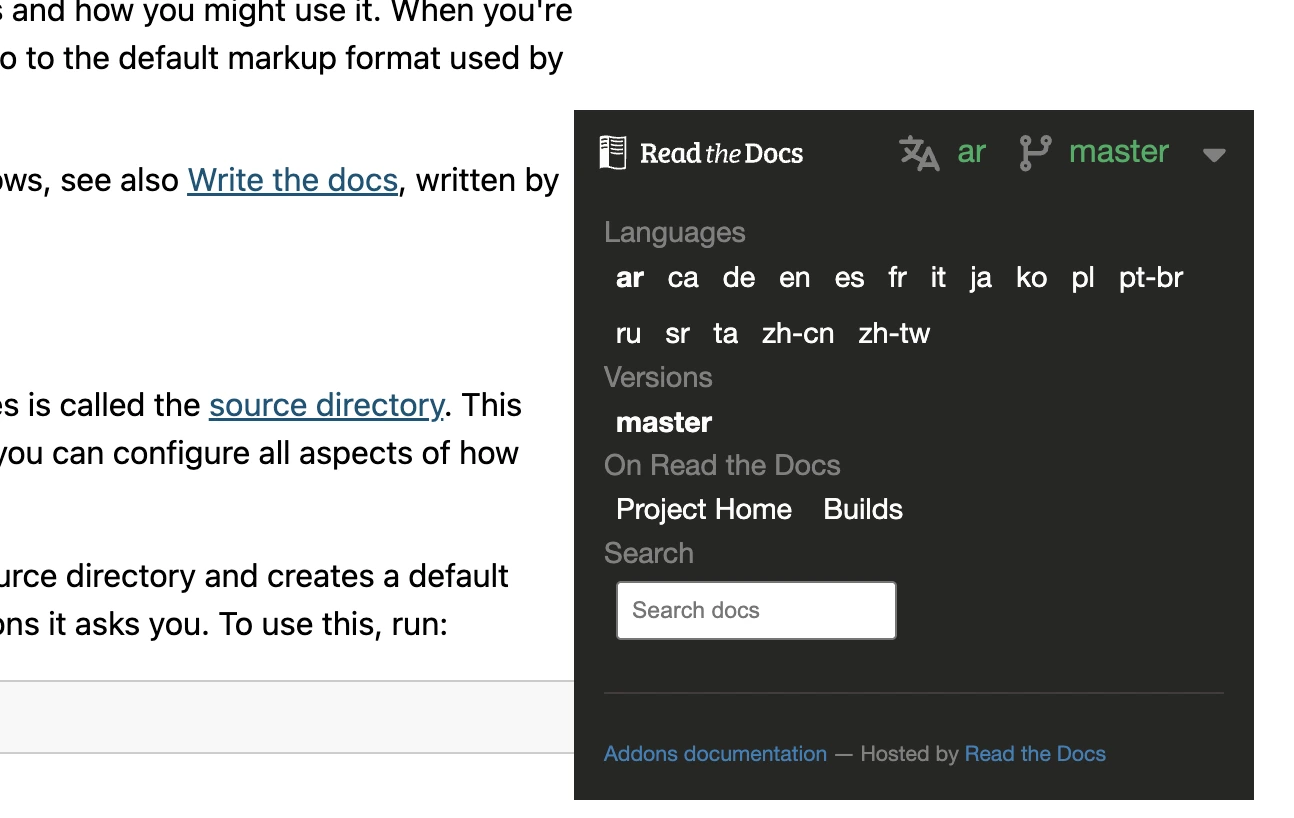Click the translate languages icon
Image resolution: width=1294 pixels, height=818 pixels.
[x=919, y=153]
